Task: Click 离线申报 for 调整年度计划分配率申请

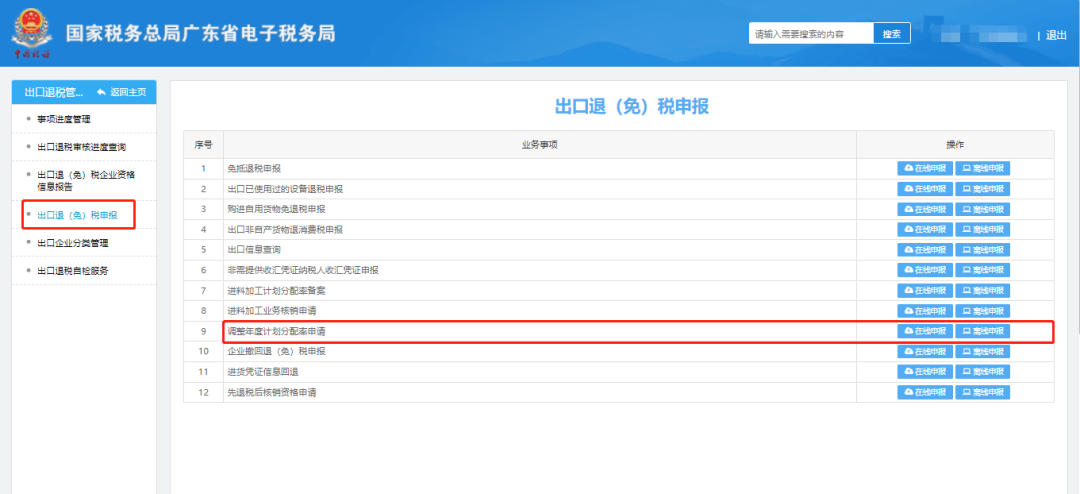Action: tap(982, 331)
